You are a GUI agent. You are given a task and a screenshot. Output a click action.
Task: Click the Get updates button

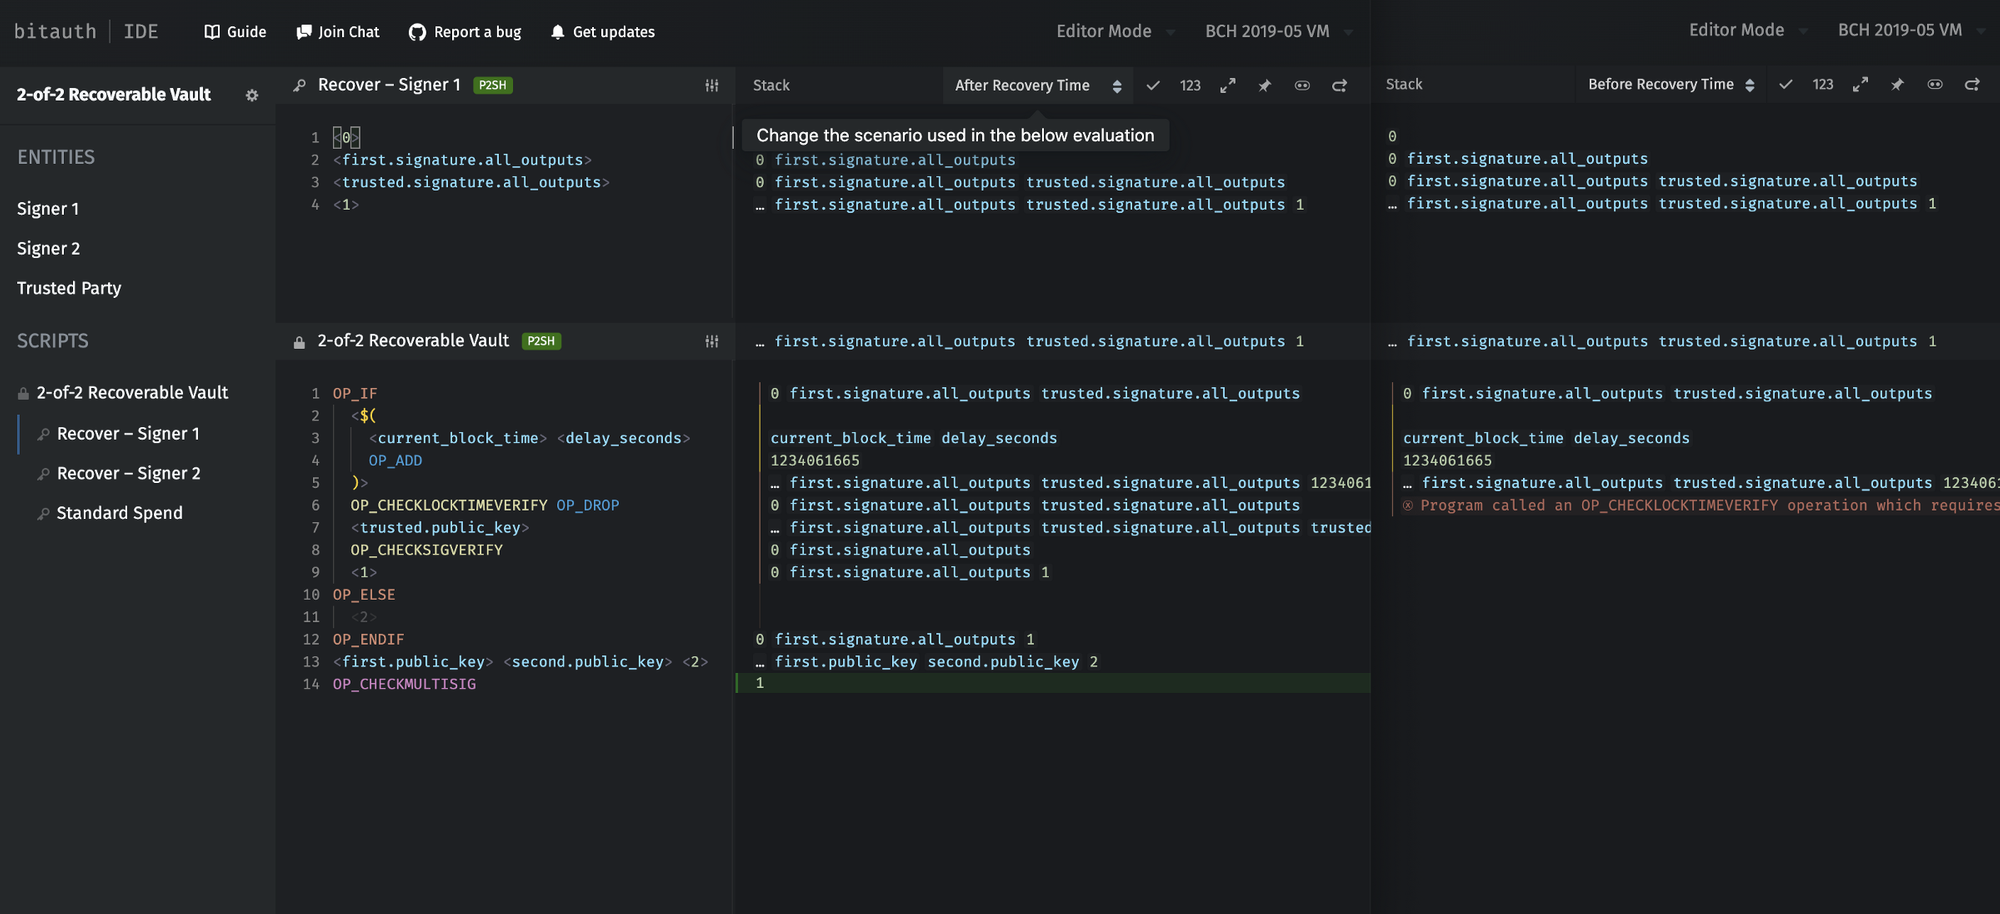click(602, 31)
